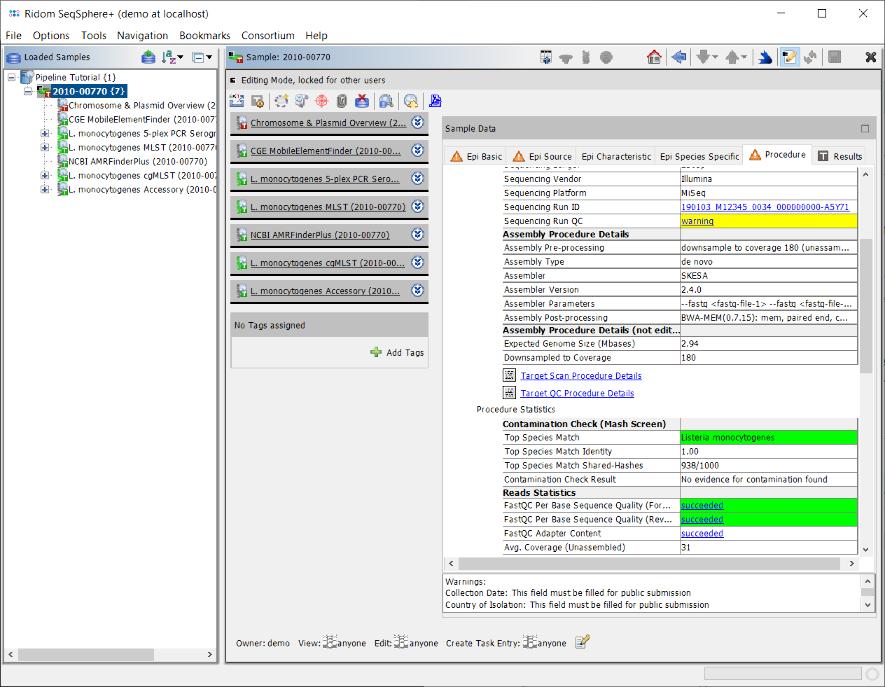Expand the Chromosome & Plasmid Overview chevron
This screenshot has width=885, height=687.
pyautogui.click(x=417, y=122)
